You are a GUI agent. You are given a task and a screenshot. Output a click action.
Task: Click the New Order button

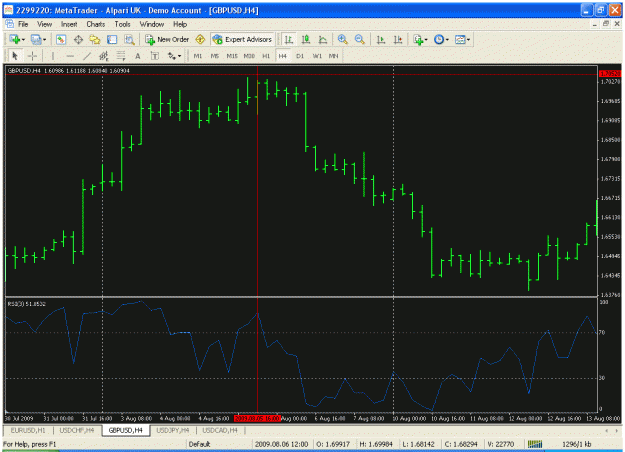pyautogui.click(x=167, y=39)
